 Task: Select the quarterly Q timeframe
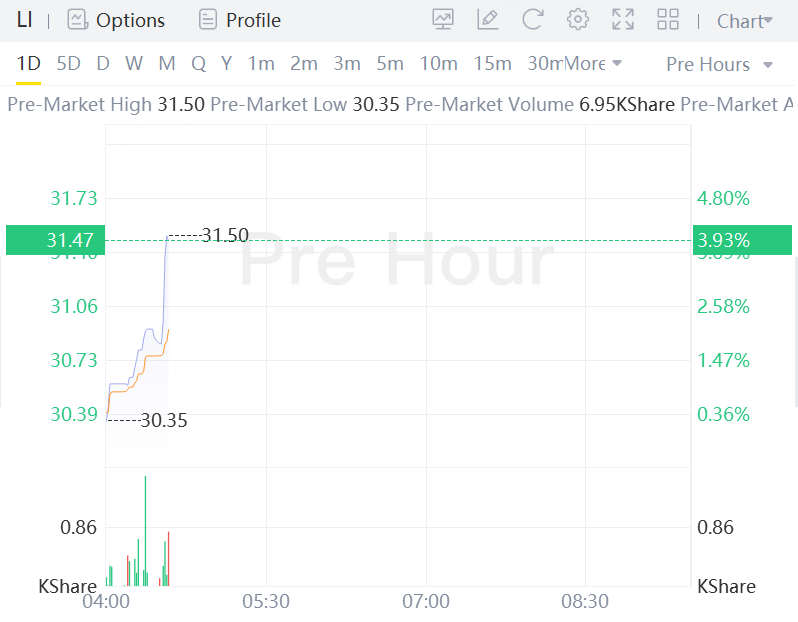(198, 64)
